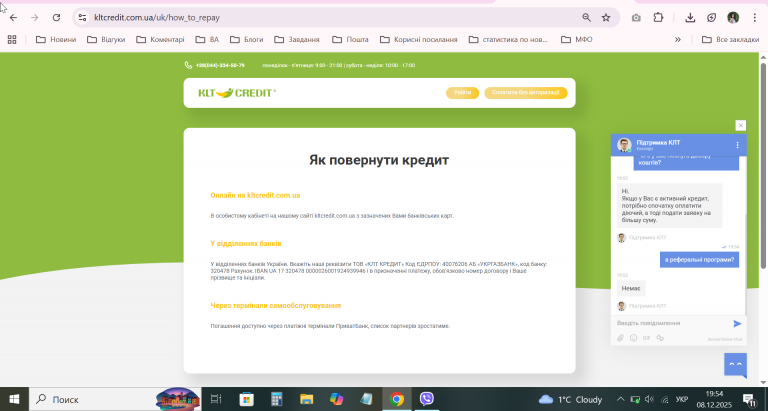768x411 pixels.
Task: Open the Блоги bookmarks folder
Action: [x=247, y=39]
